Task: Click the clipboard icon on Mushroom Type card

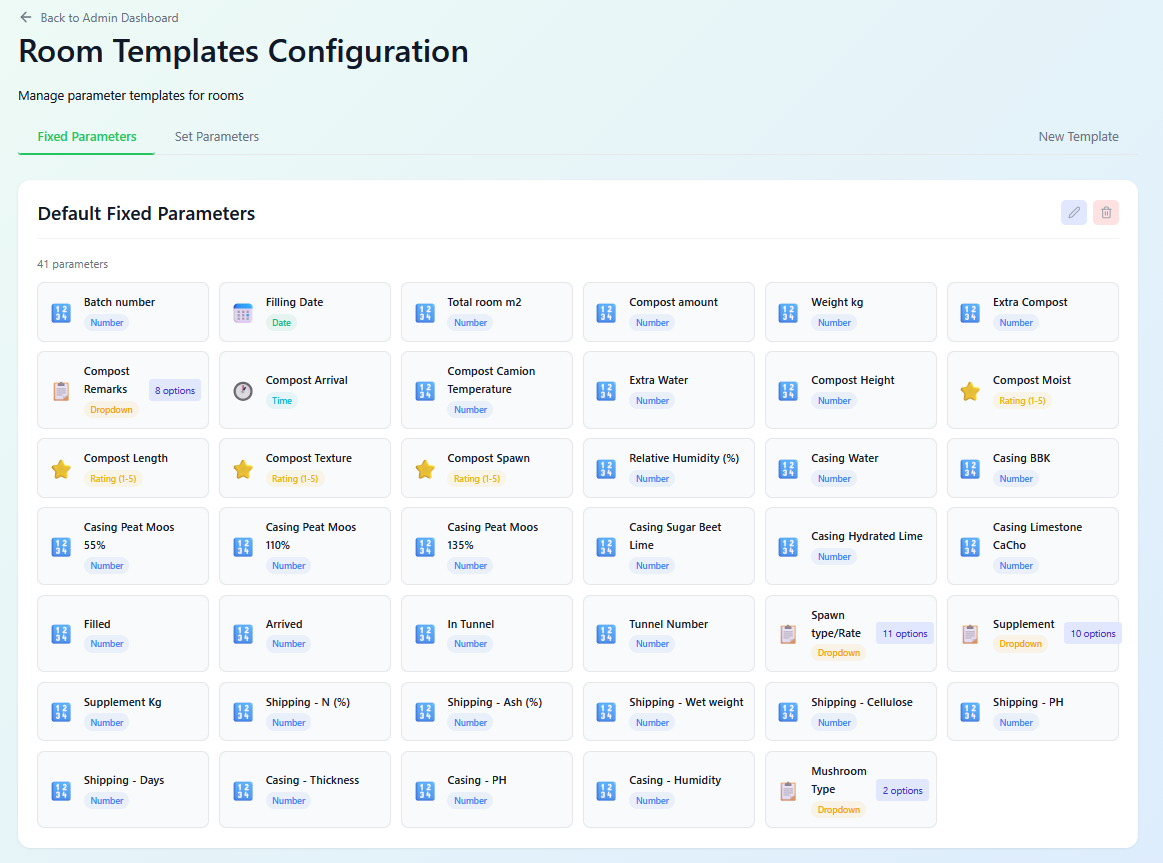Action: pyautogui.click(x=788, y=791)
